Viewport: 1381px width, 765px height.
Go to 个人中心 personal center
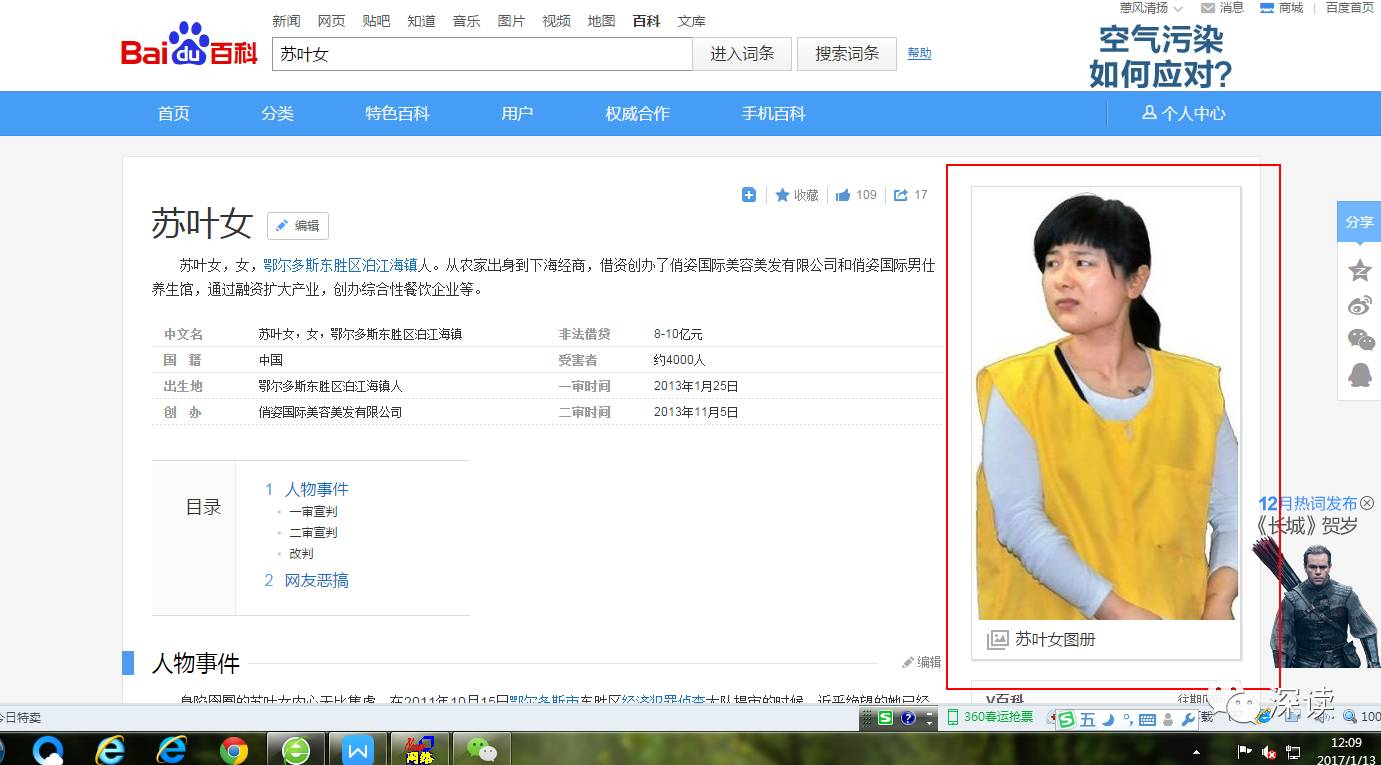(1184, 113)
